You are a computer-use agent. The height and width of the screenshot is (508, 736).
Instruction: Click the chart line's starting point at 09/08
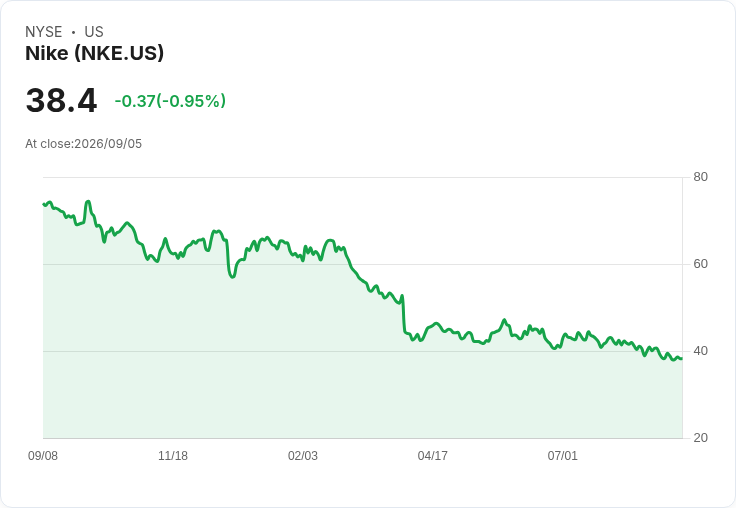click(x=44, y=204)
